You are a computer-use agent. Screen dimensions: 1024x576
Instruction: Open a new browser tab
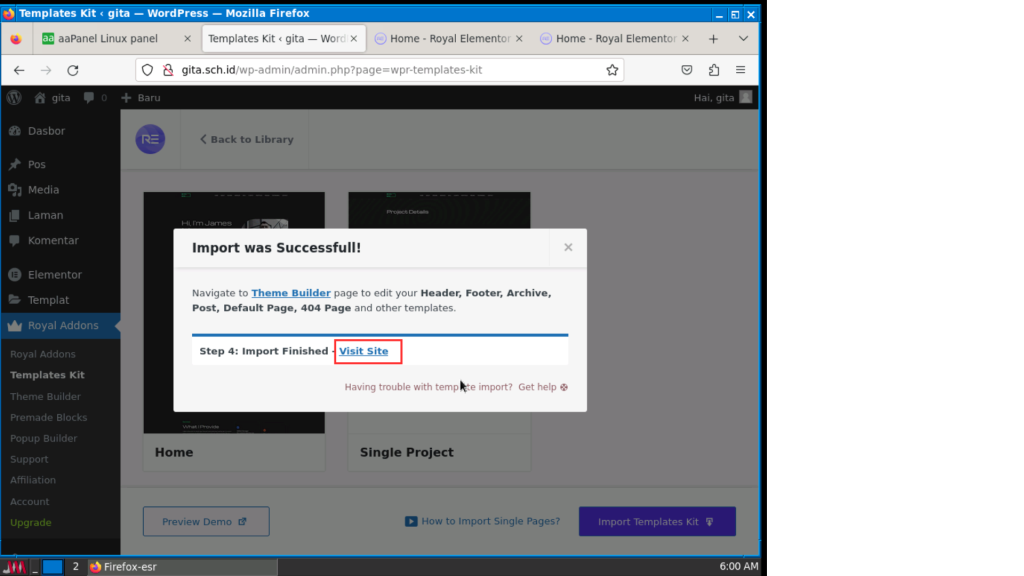pyautogui.click(x=713, y=39)
